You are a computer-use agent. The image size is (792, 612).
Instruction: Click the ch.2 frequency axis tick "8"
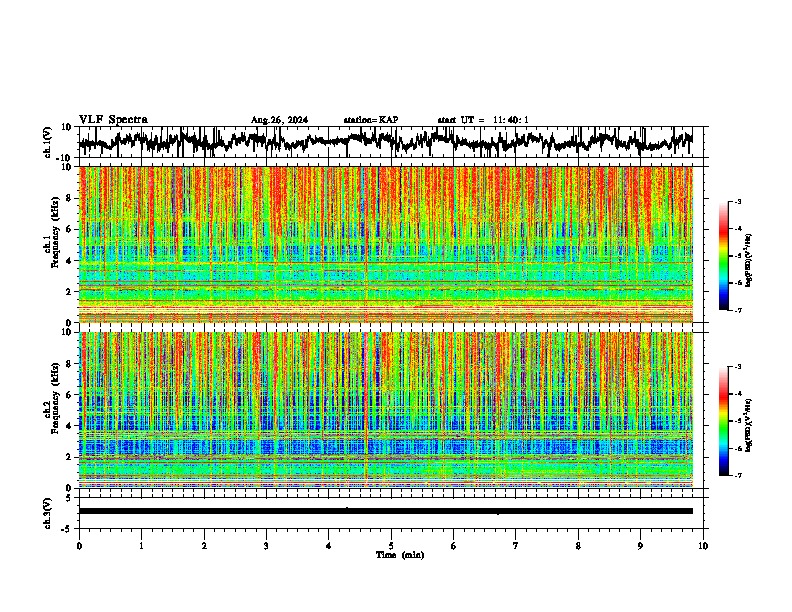pos(70,364)
